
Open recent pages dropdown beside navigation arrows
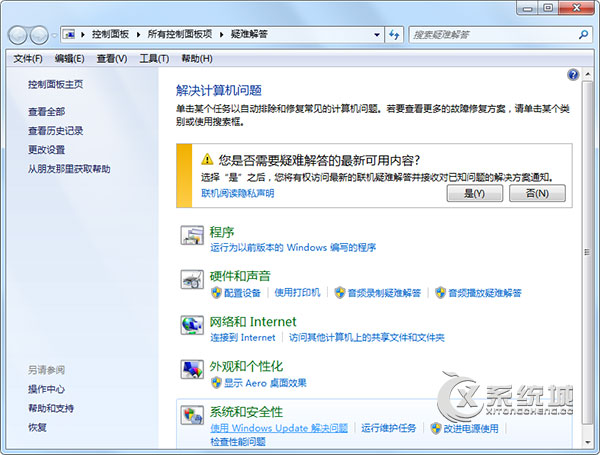54,35
